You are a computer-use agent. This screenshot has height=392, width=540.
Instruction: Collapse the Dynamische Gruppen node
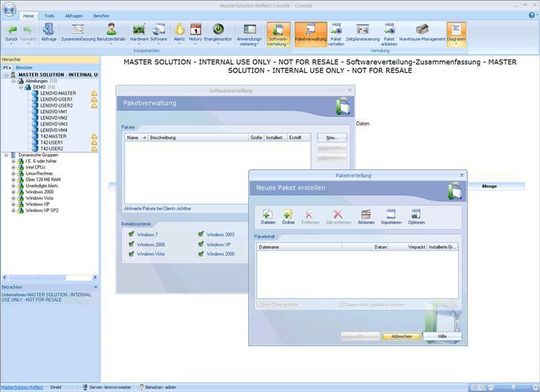click(x=6, y=155)
